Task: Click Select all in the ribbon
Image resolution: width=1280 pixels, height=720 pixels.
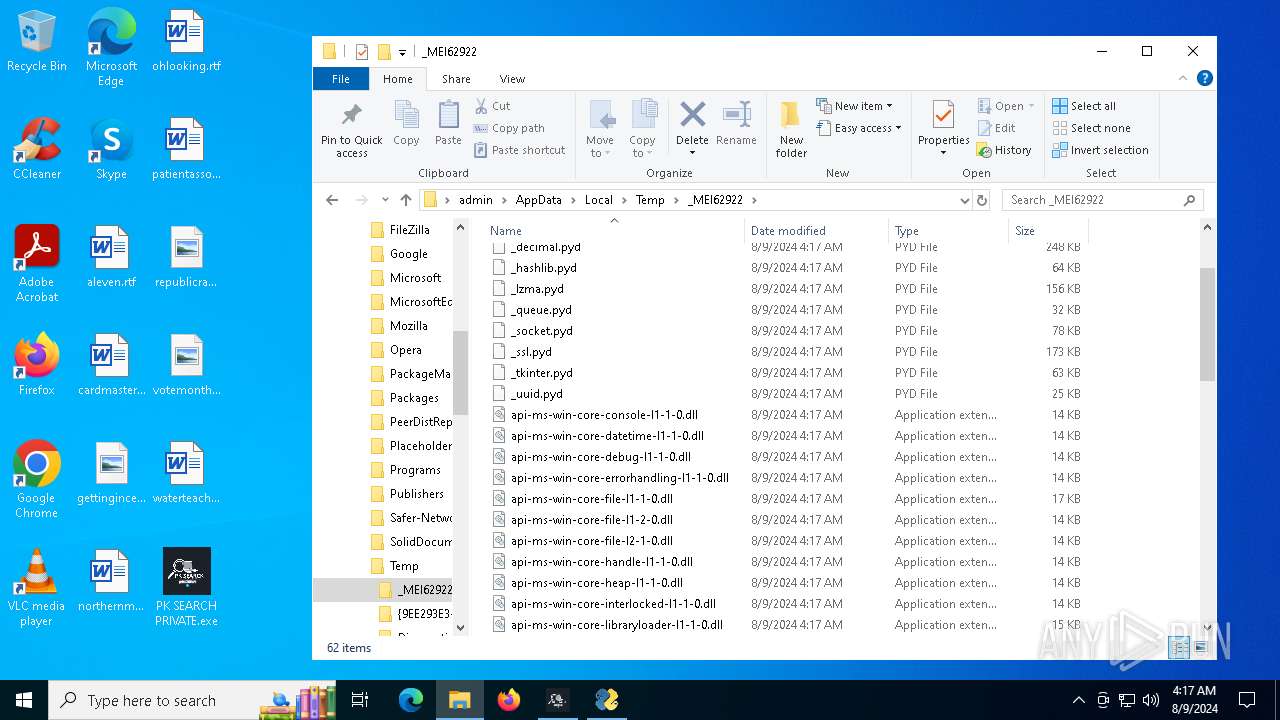Action: (x=1084, y=106)
